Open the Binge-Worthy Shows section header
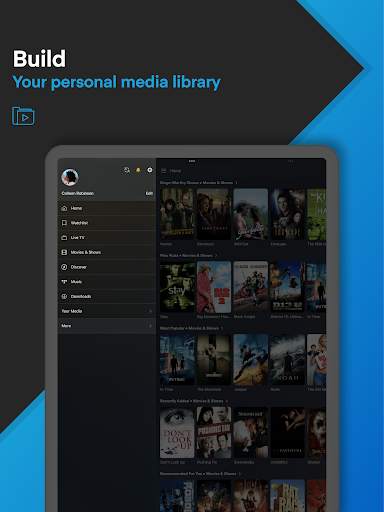Viewport: 384px width, 512px height. (198, 183)
